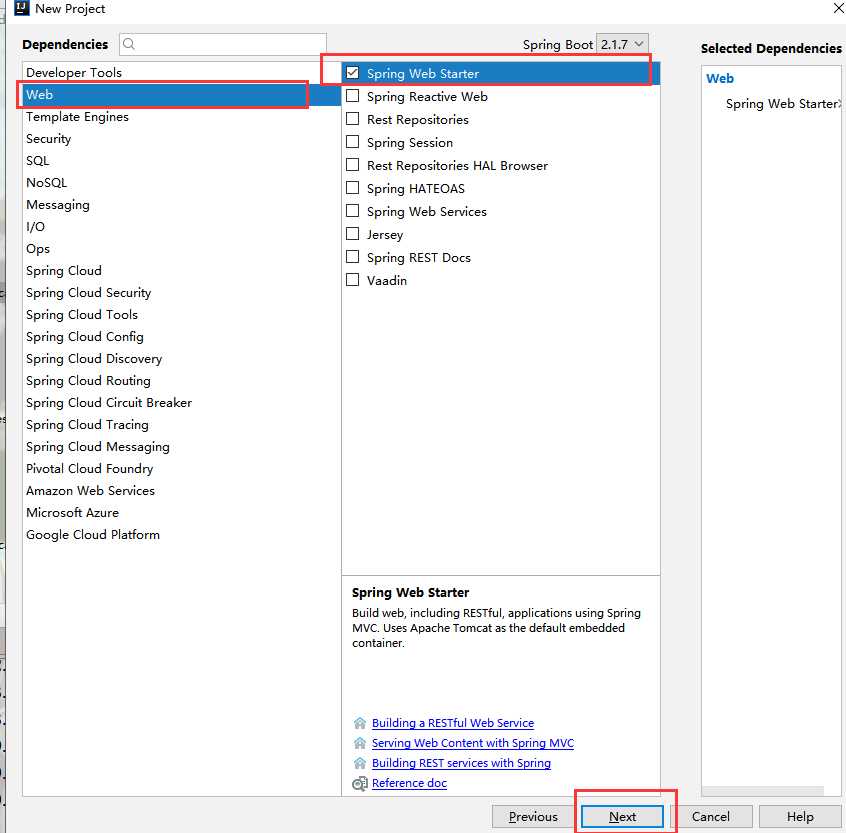
Task: Select the Web category
Action: (182, 94)
